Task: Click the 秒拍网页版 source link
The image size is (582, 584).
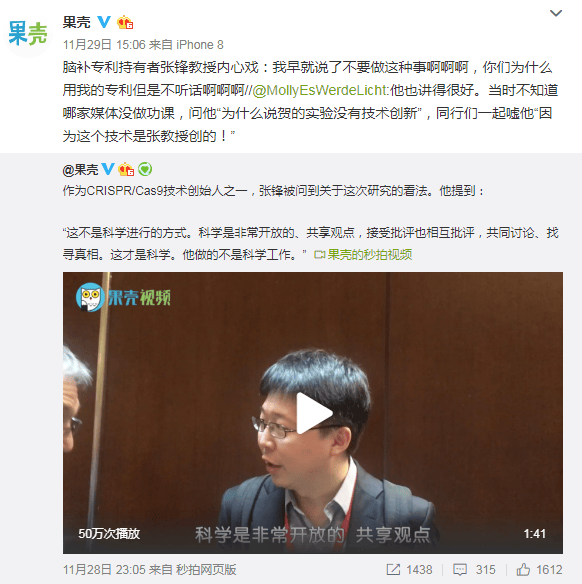Action: 206,569
